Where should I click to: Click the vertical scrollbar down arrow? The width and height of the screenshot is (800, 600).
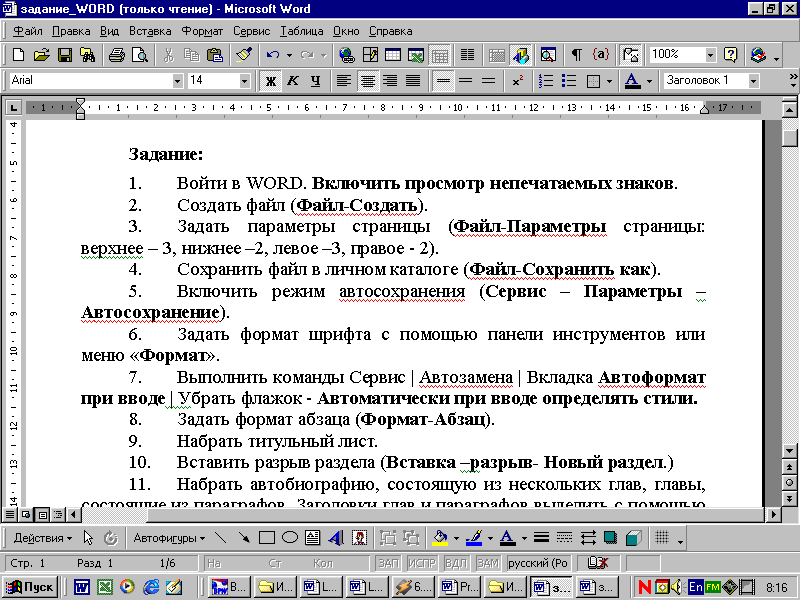tap(789, 451)
